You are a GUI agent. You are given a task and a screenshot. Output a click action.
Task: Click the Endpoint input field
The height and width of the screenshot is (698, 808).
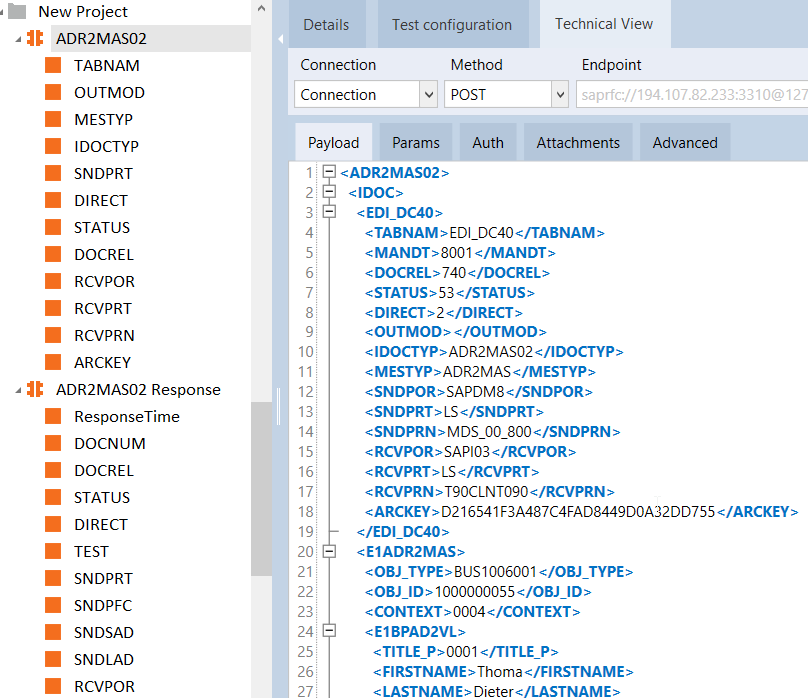[690, 95]
